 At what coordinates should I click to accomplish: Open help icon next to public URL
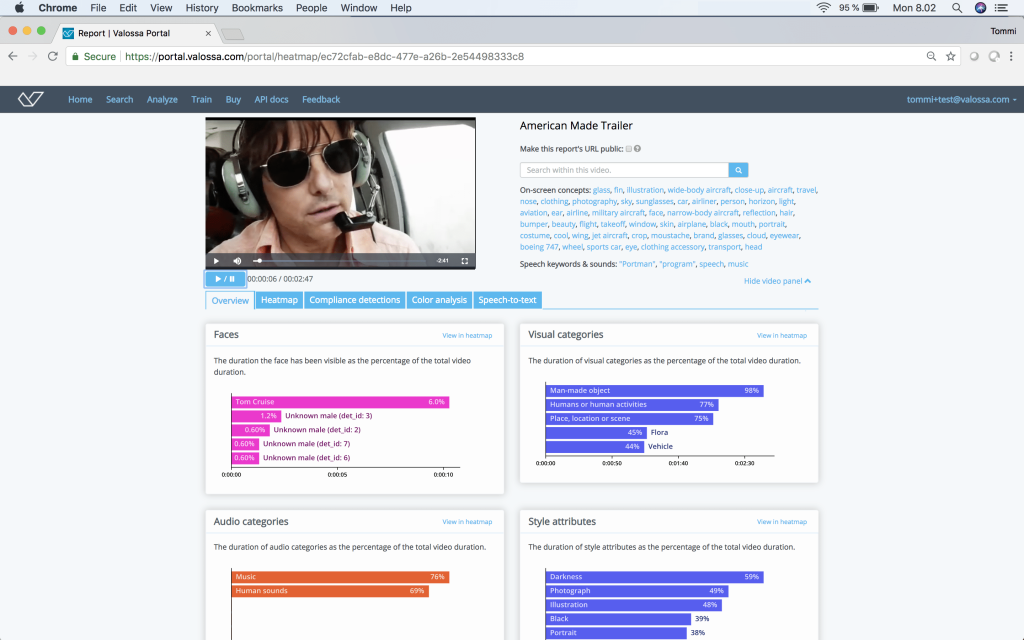point(637,149)
